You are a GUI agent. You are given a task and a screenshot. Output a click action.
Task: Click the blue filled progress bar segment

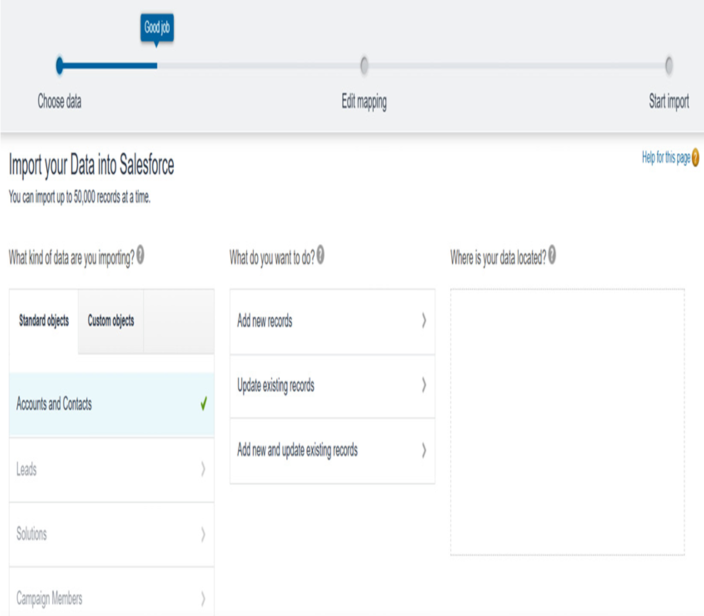pos(110,66)
